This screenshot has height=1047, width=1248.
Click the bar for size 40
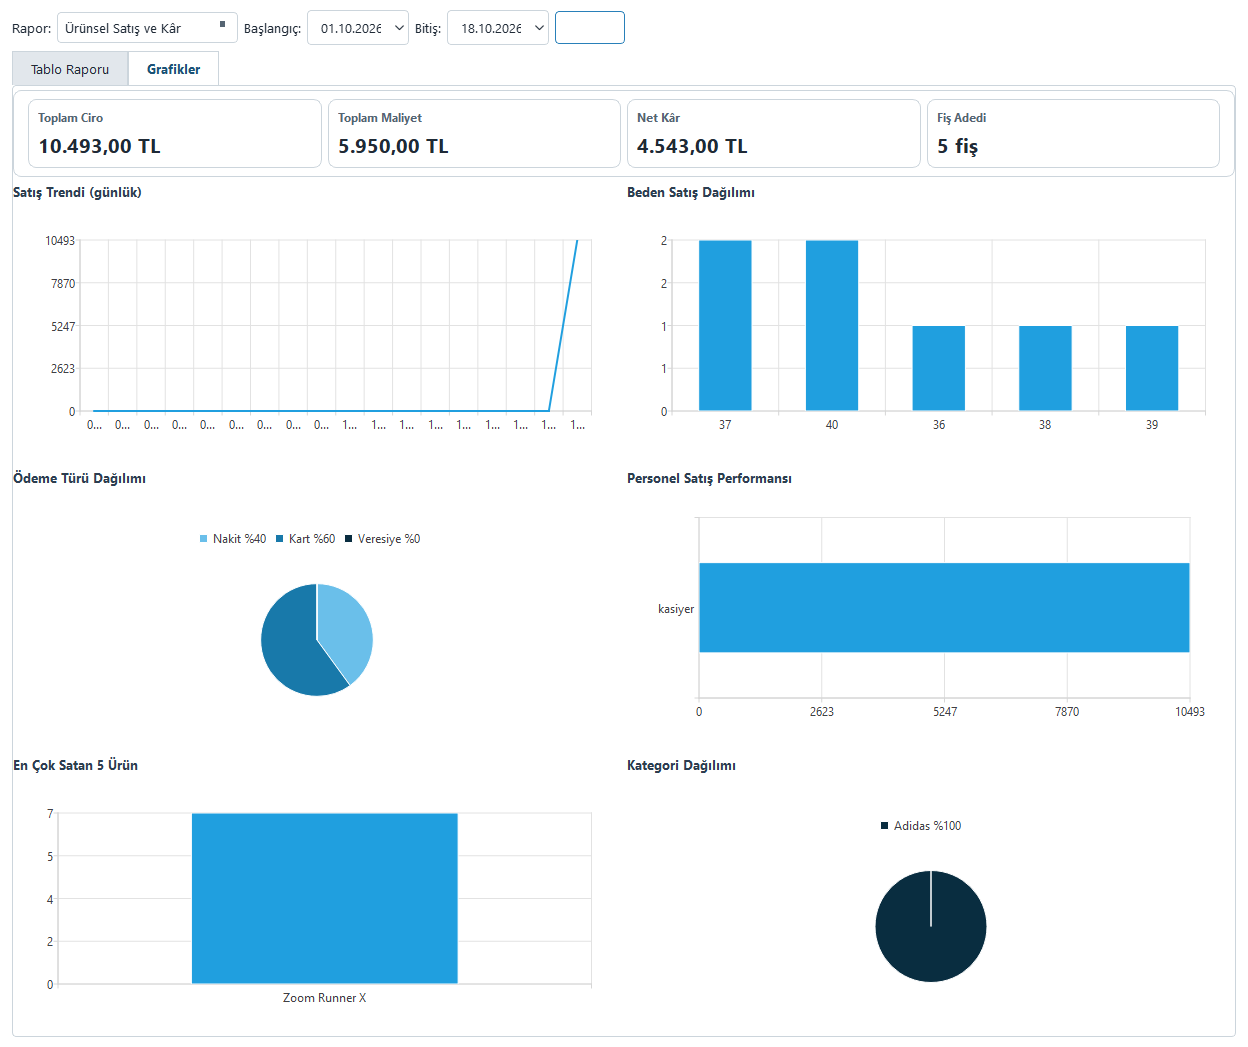click(x=832, y=325)
